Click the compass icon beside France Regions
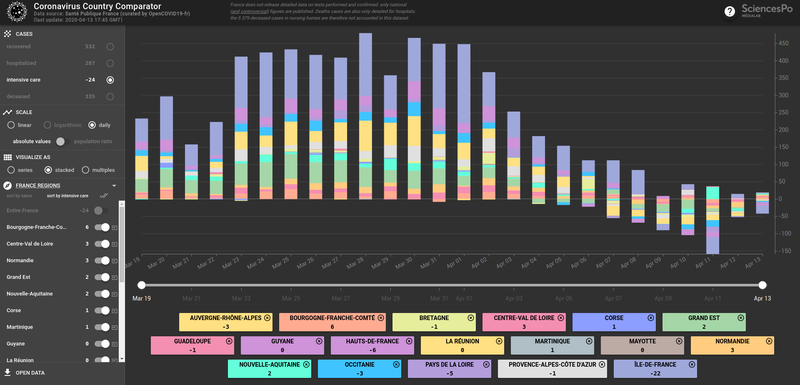This screenshot has height=385, width=800. click(8, 186)
